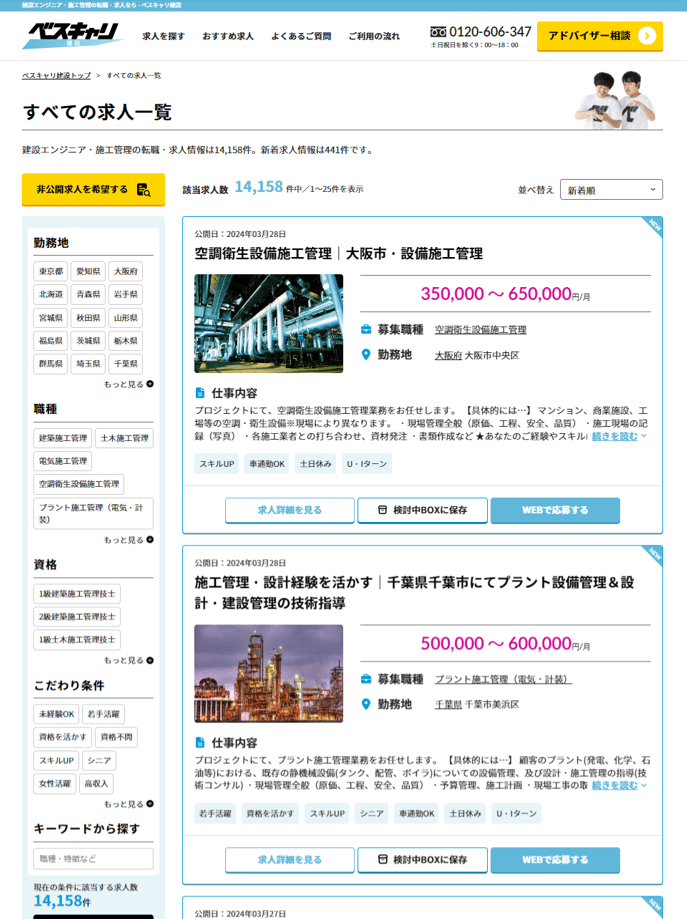Expand 続きを読む in the first job description

(x=619, y=436)
